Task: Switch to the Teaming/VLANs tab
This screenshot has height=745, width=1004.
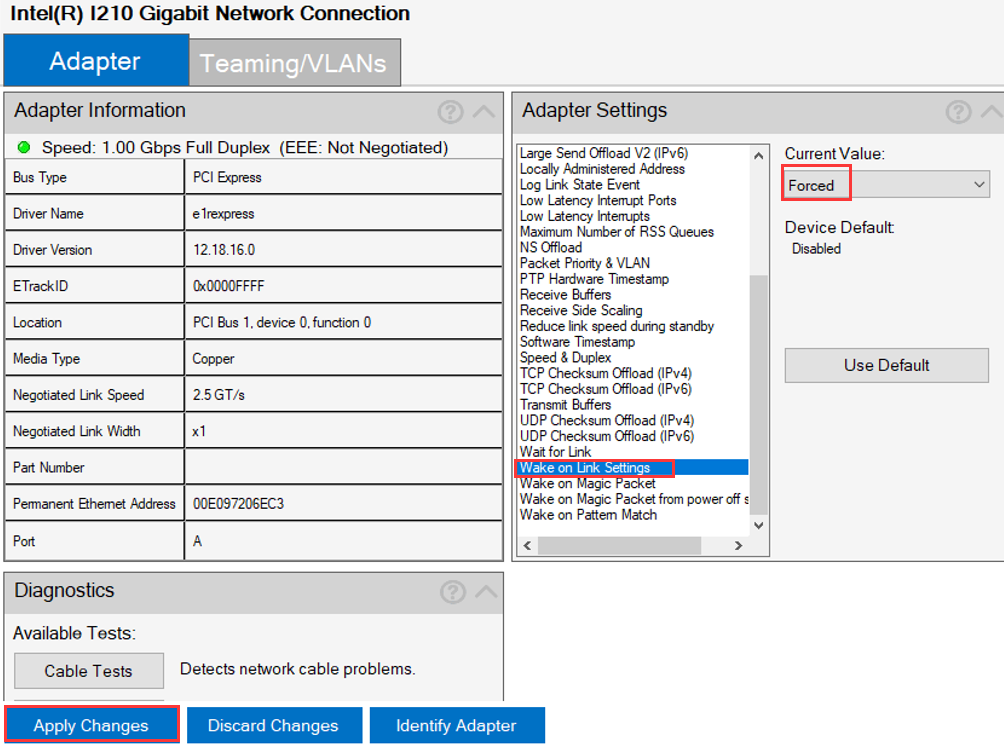Action: 295,63
